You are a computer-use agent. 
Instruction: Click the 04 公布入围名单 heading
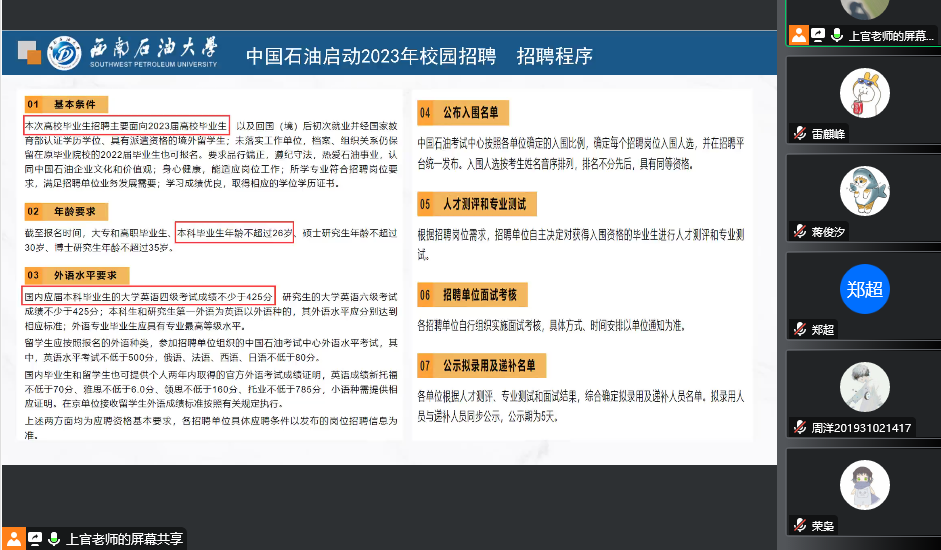click(x=463, y=112)
